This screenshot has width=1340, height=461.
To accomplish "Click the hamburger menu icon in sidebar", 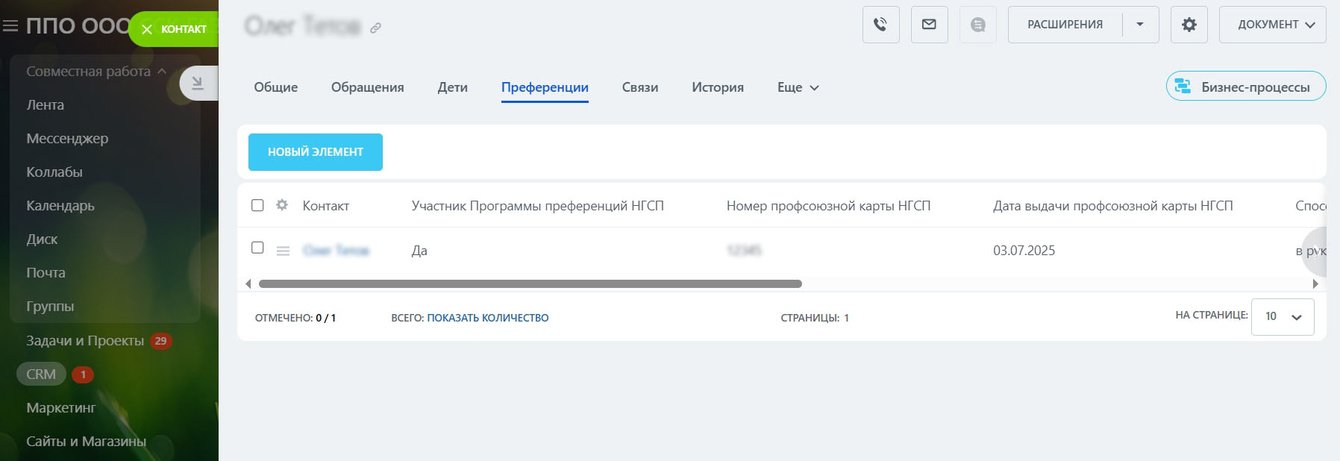I will 11,26.
